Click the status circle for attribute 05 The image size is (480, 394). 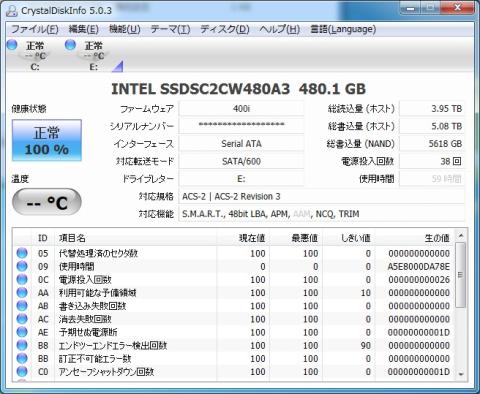coord(22,253)
